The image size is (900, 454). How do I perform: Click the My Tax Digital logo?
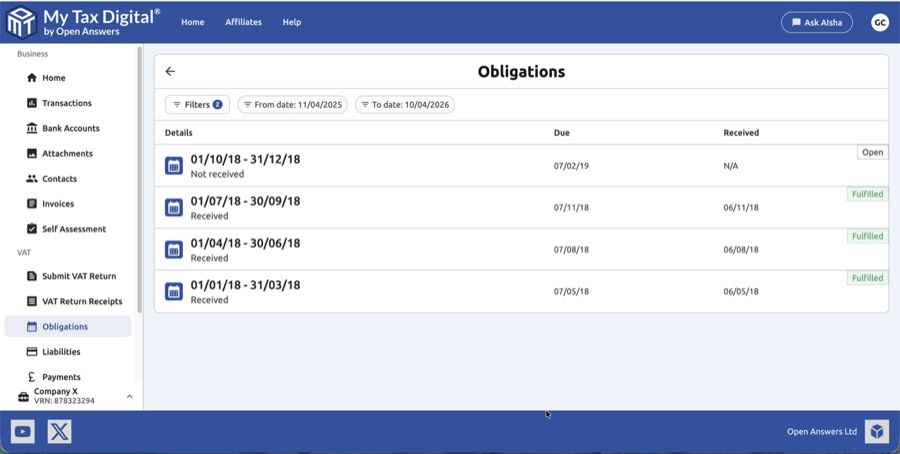83,22
